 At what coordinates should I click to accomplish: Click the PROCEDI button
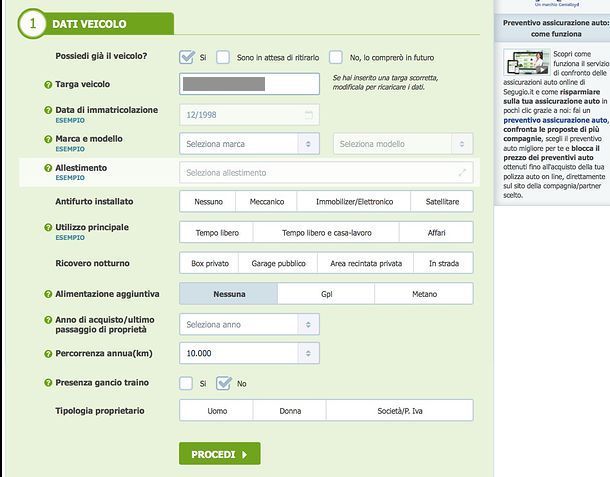pyautogui.click(x=220, y=454)
